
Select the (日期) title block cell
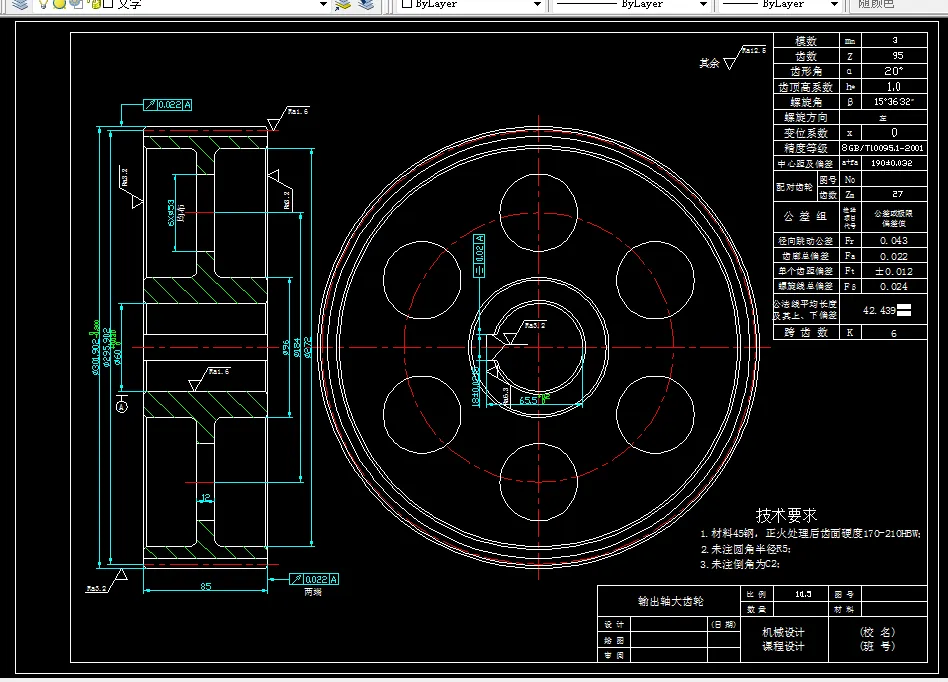724,624
